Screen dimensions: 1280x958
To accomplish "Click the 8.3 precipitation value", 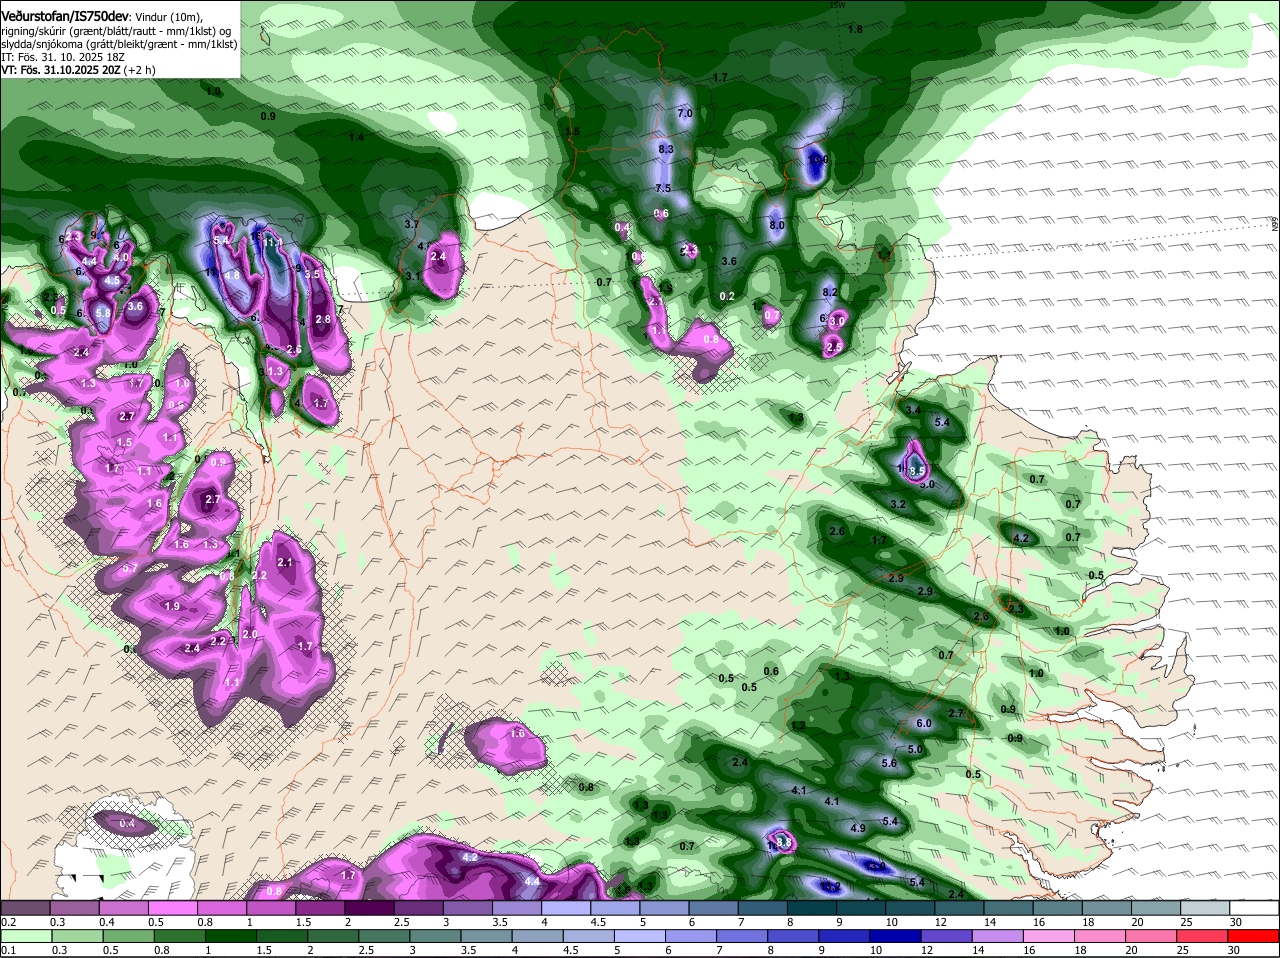I will (666, 149).
